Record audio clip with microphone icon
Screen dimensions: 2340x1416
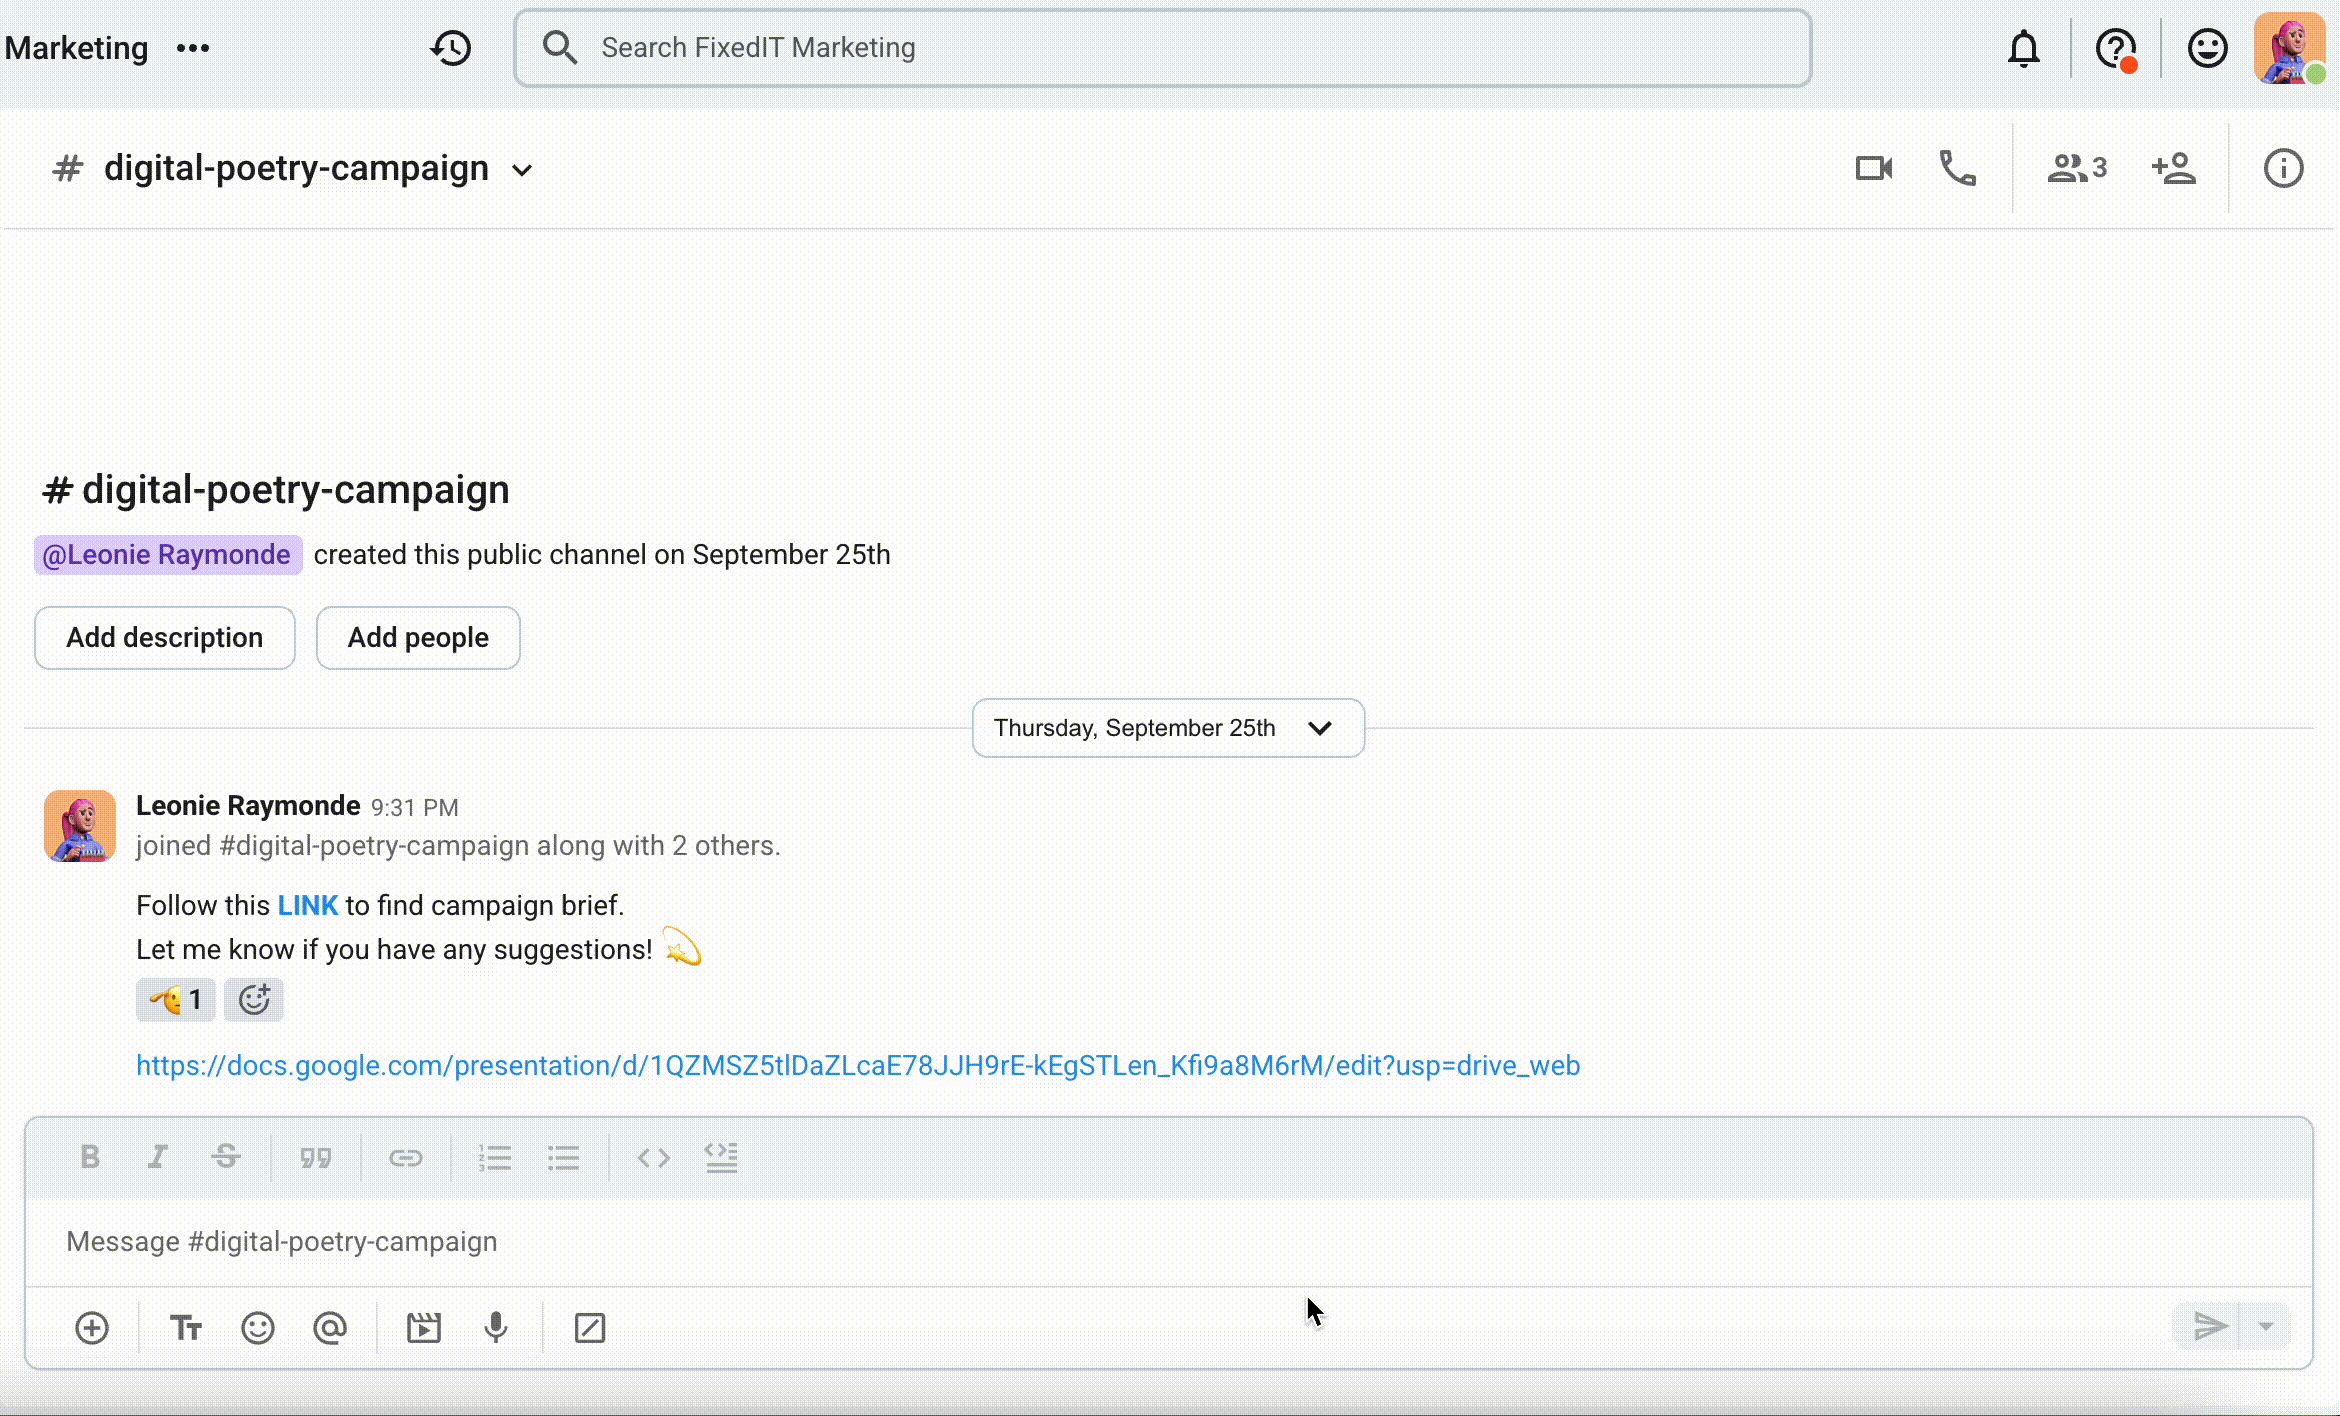click(x=495, y=1328)
